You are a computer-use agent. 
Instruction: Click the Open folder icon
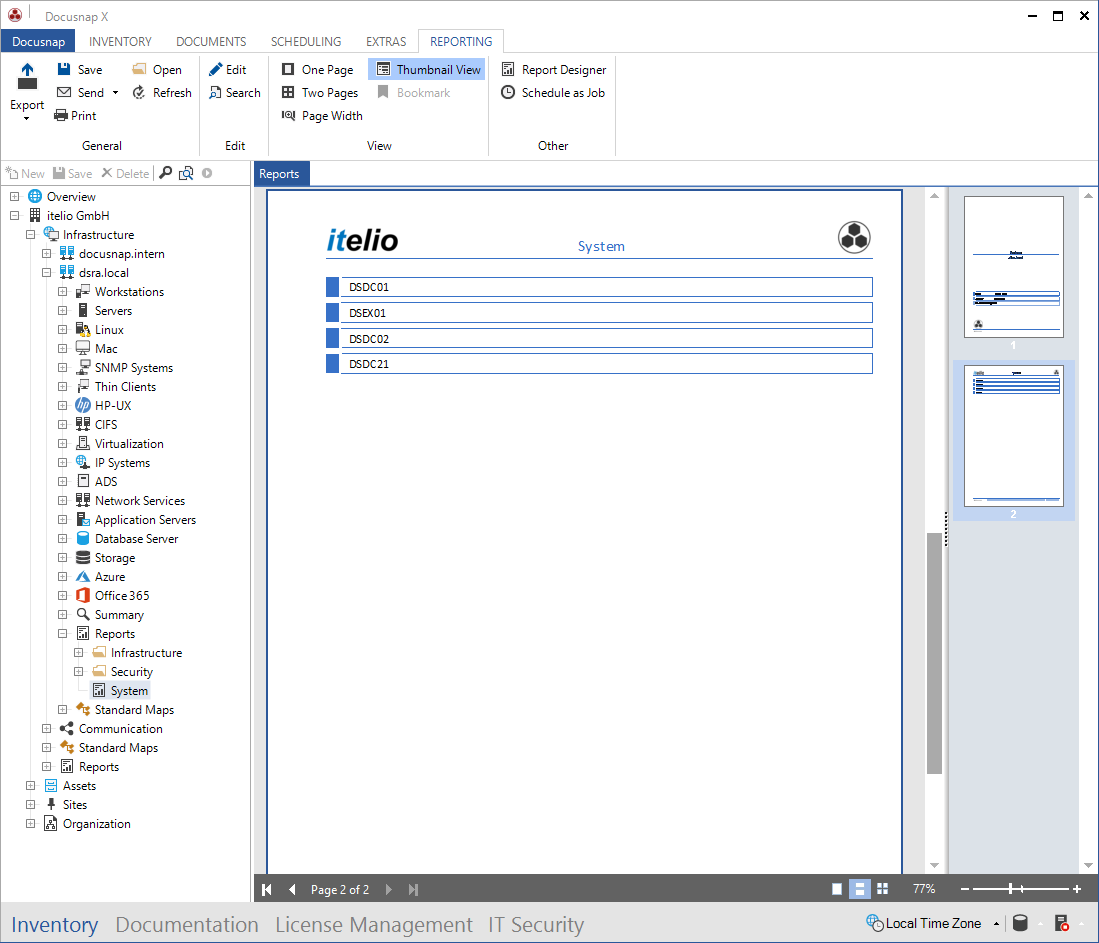[139, 69]
